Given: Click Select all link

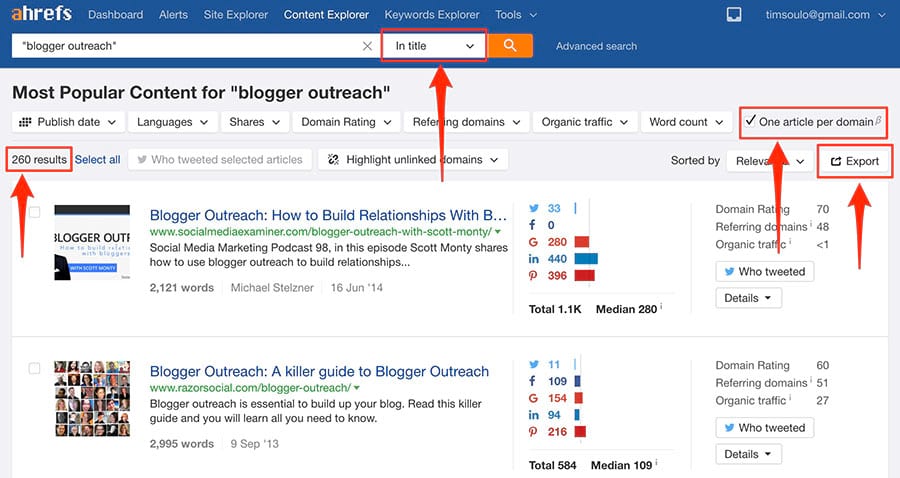Looking at the screenshot, I should (98, 160).
